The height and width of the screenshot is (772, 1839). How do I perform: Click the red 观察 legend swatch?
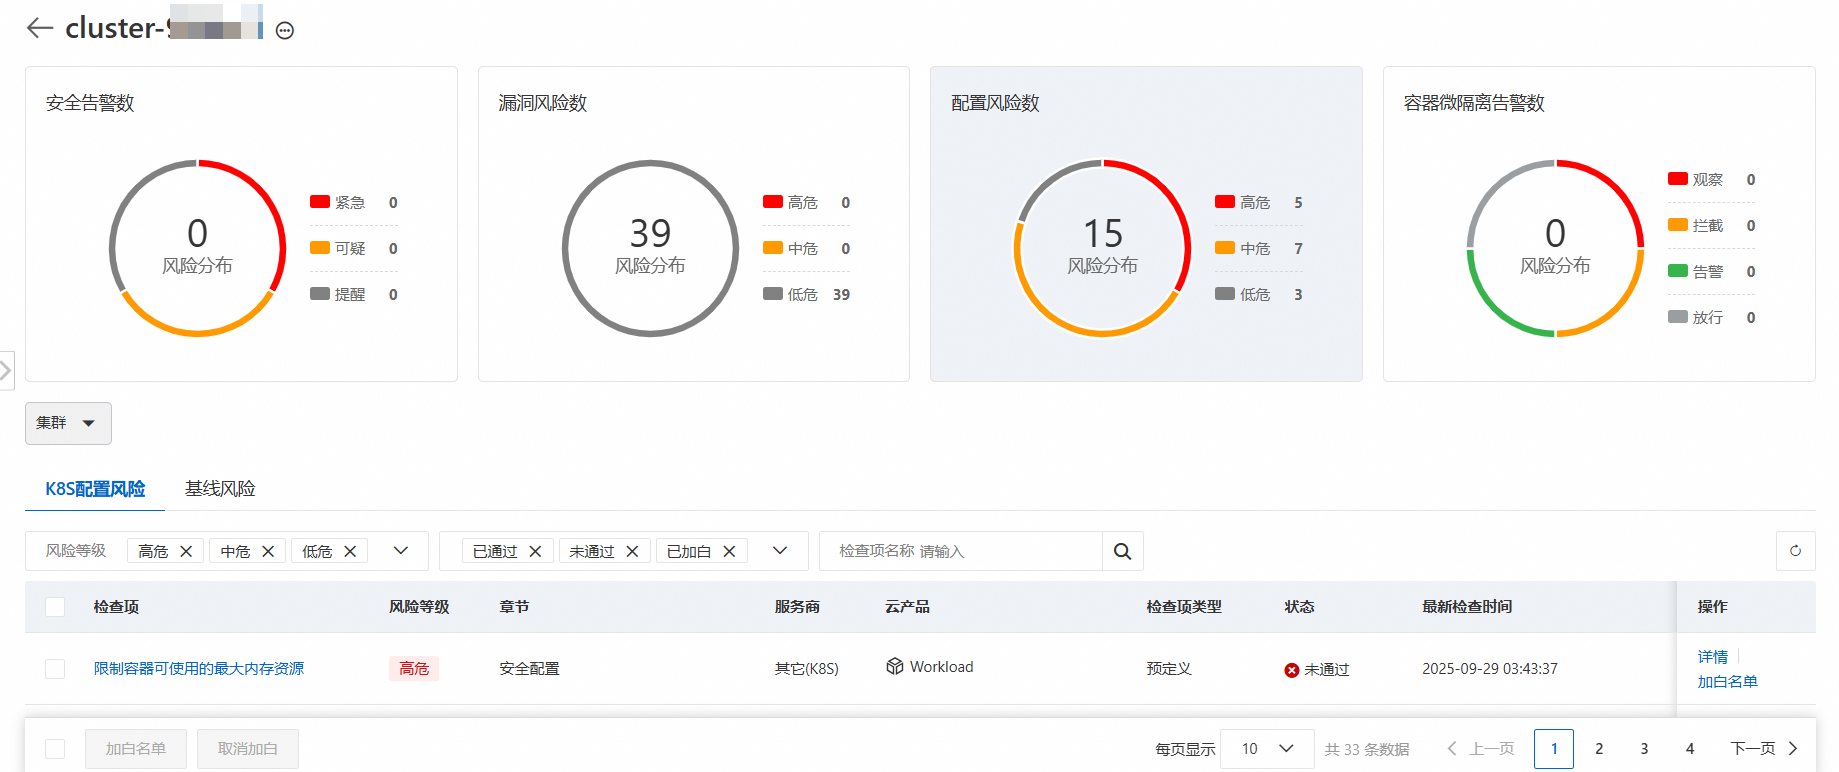[x=1678, y=179]
